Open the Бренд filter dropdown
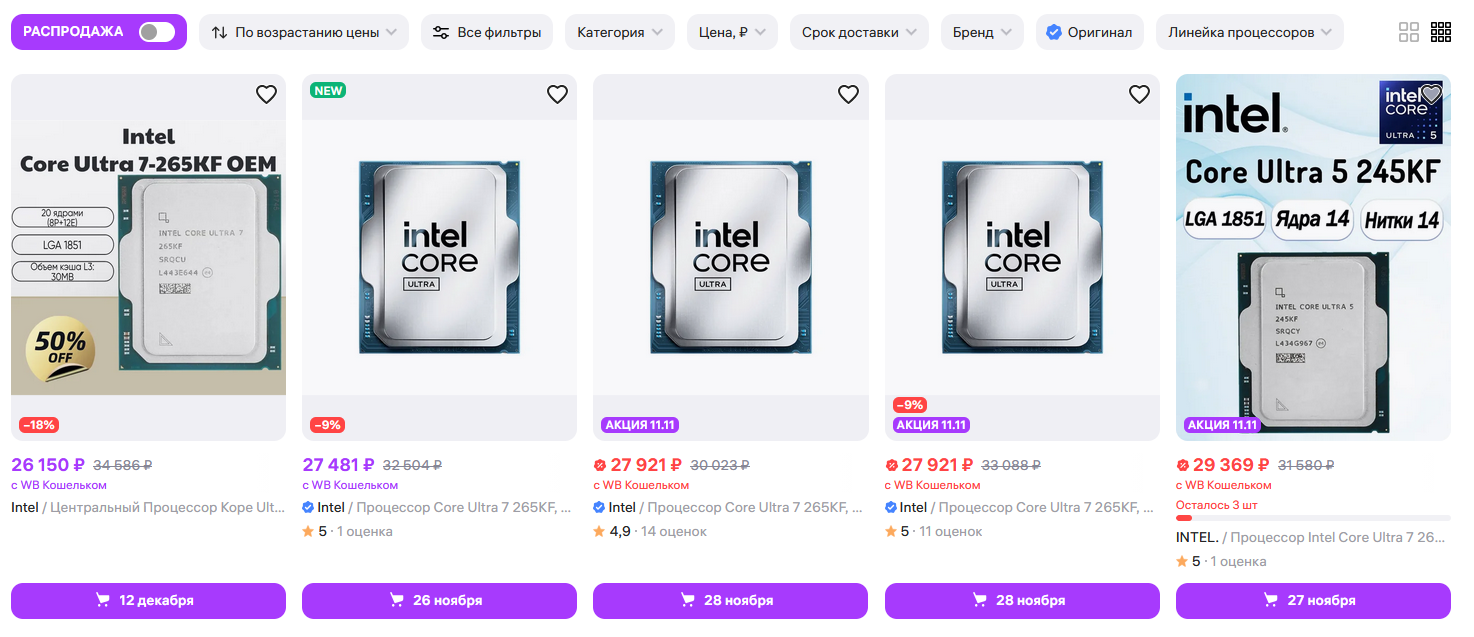Image resolution: width=1474 pixels, height=637 pixels. click(x=982, y=32)
